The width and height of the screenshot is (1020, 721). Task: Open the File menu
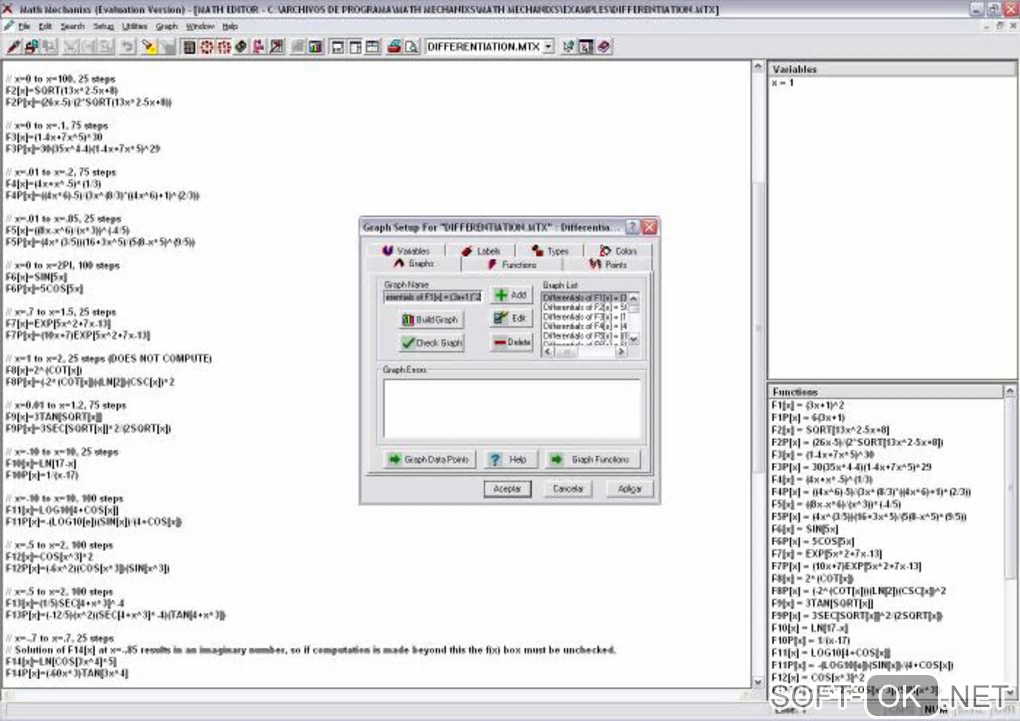pos(24,27)
